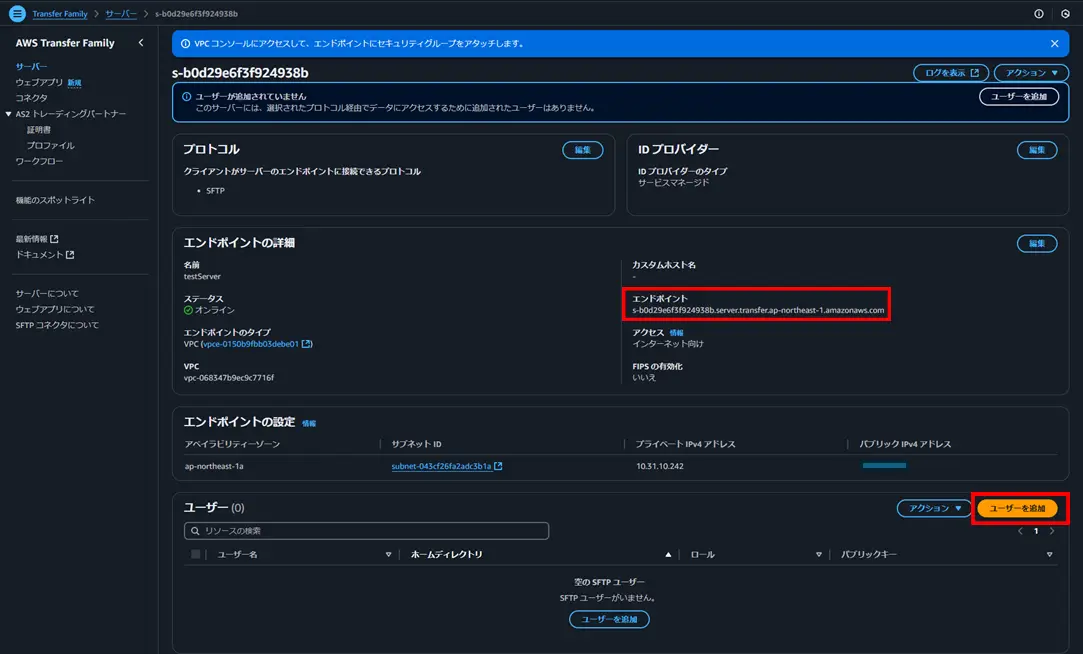The height and width of the screenshot is (654, 1083).
Task: Sort by ホームディレクトリ ascending arrow
Action: [668, 555]
